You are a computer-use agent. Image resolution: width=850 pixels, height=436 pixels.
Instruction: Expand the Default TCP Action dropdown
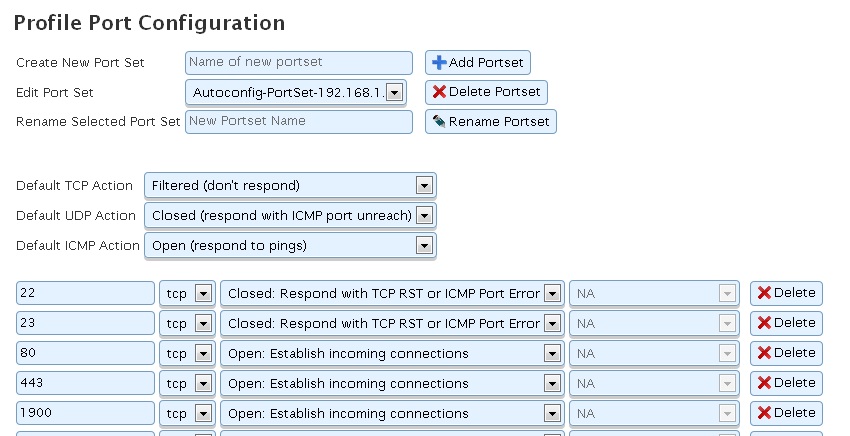click(x=291, y=186)
